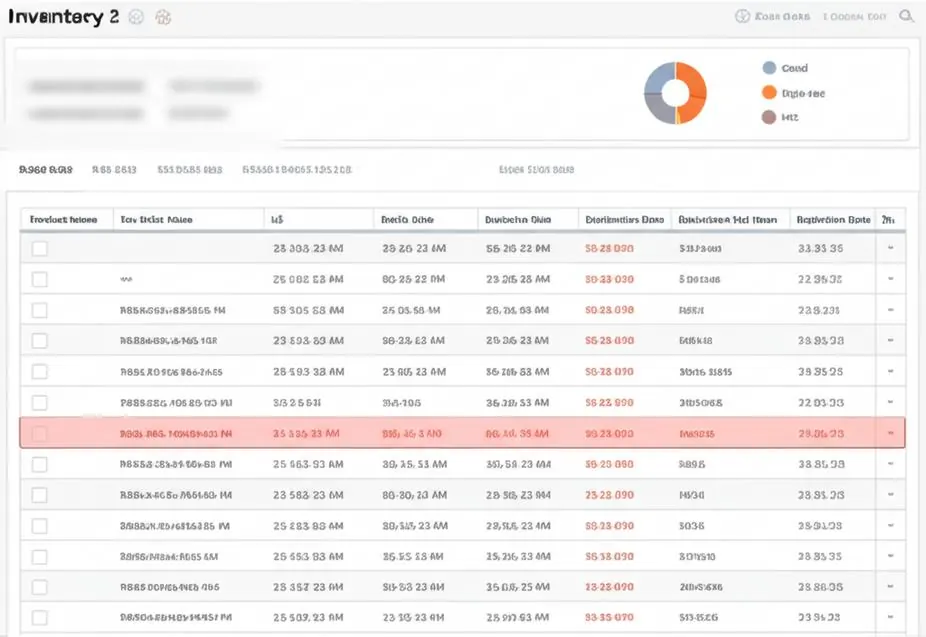Click the icon in the last table header column
This screenshot has width=926, height=637.
pos(888,220)
